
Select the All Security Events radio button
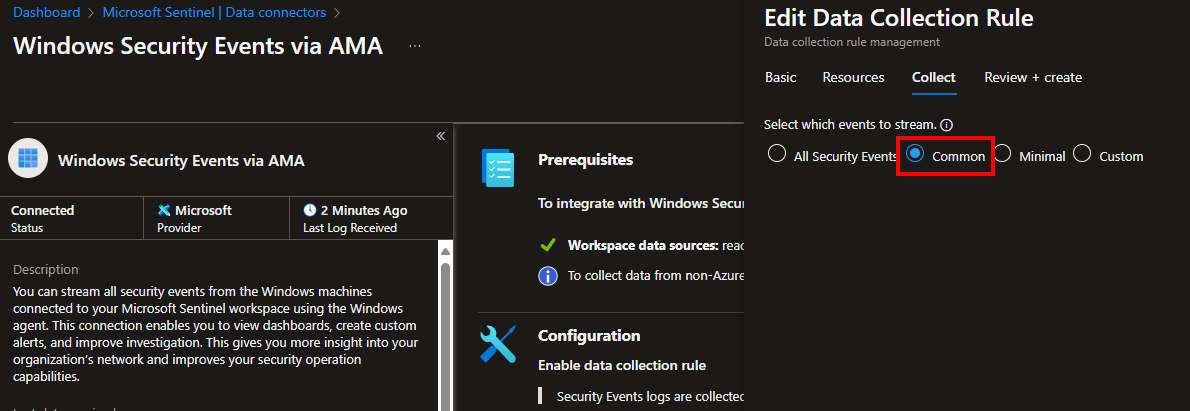coord(776,154)
